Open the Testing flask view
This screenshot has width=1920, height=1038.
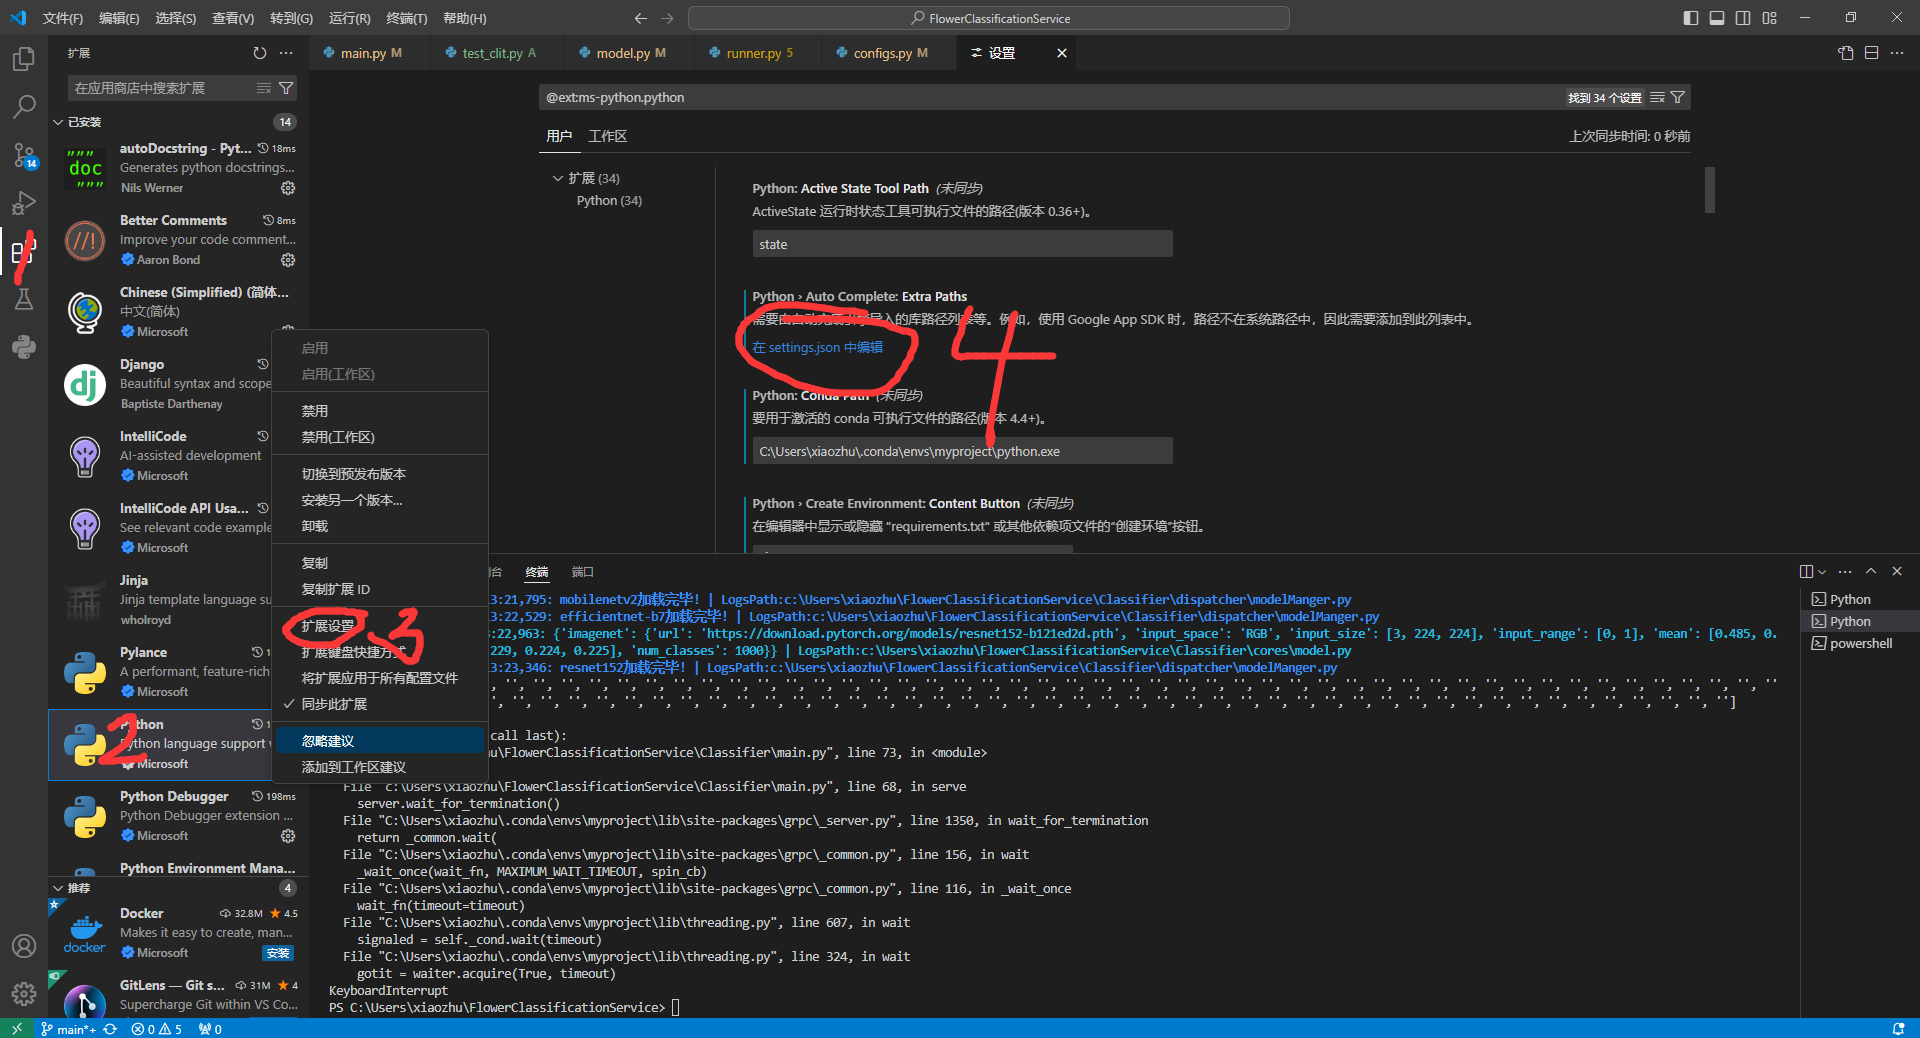24,299
